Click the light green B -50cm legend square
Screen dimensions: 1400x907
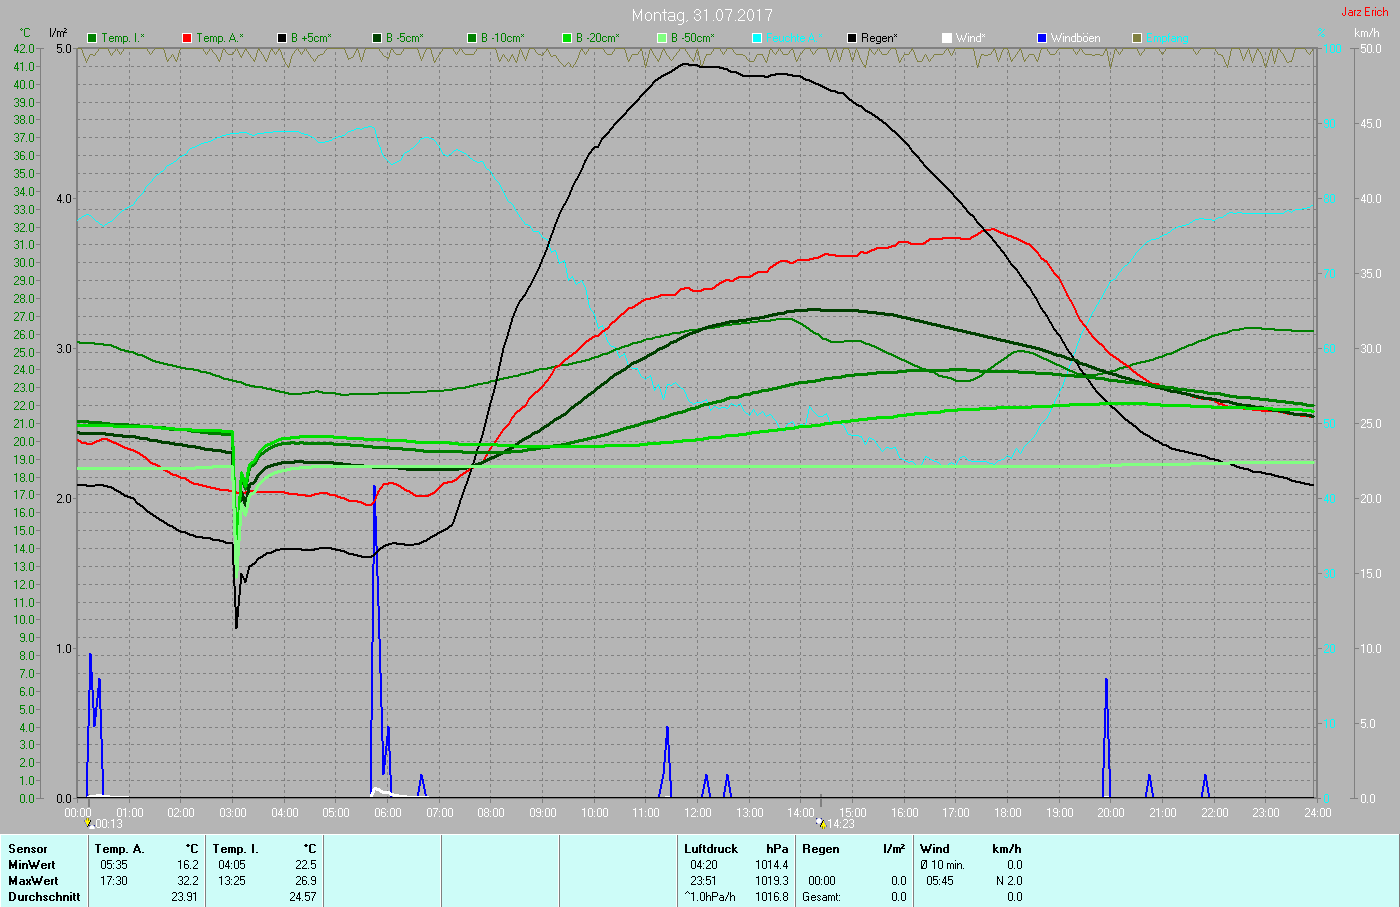click(662, 38)
